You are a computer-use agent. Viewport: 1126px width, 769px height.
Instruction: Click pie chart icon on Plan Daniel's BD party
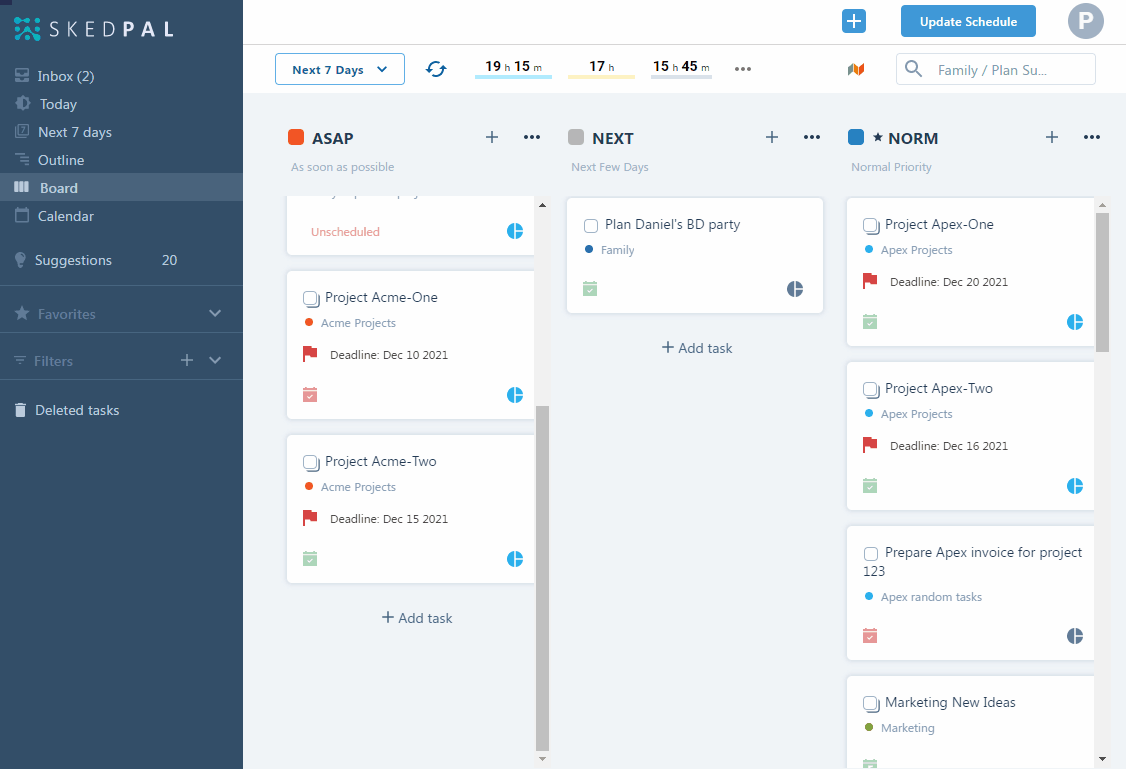coord(795,289)
